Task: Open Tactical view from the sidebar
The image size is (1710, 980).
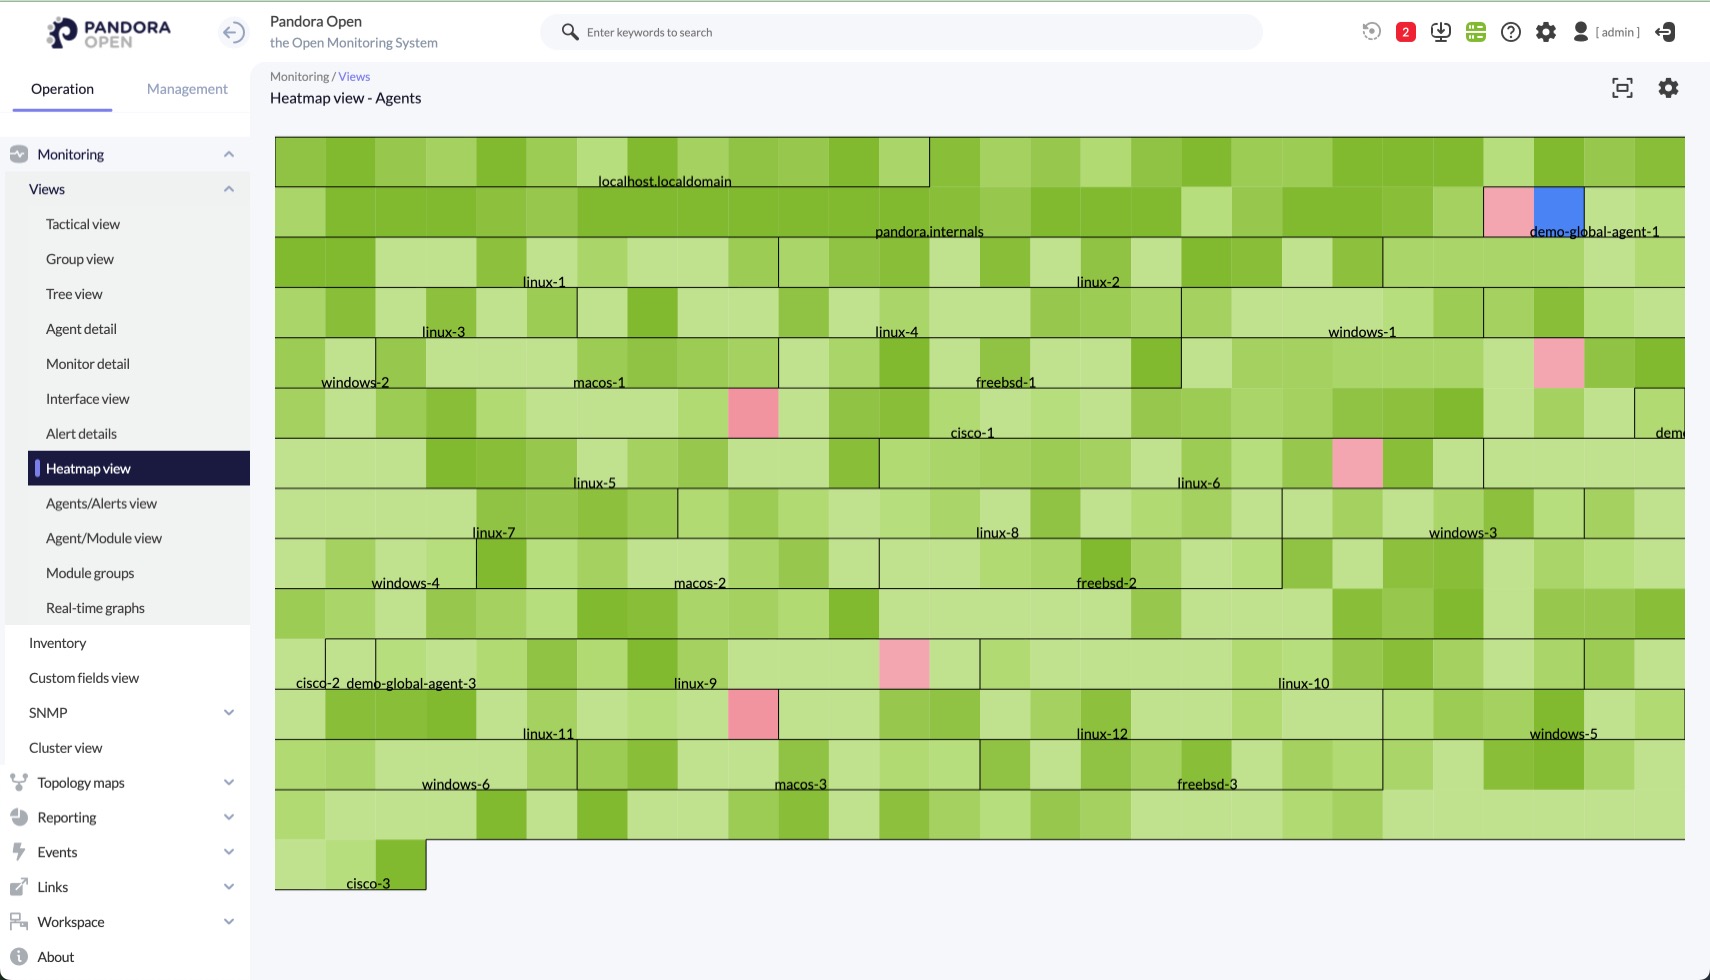Action: [x=83, y=224]
